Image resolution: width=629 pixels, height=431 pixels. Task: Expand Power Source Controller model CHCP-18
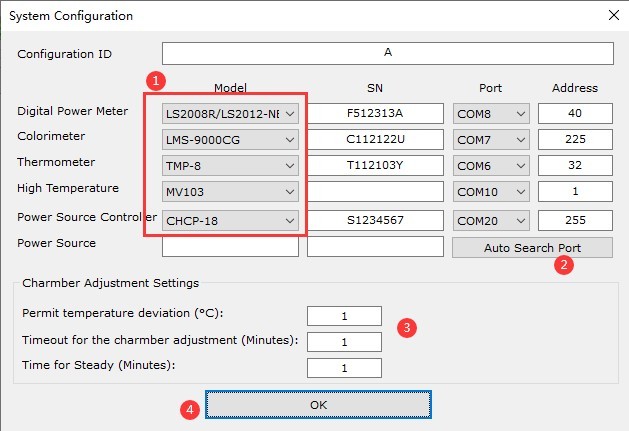(230, 220)
